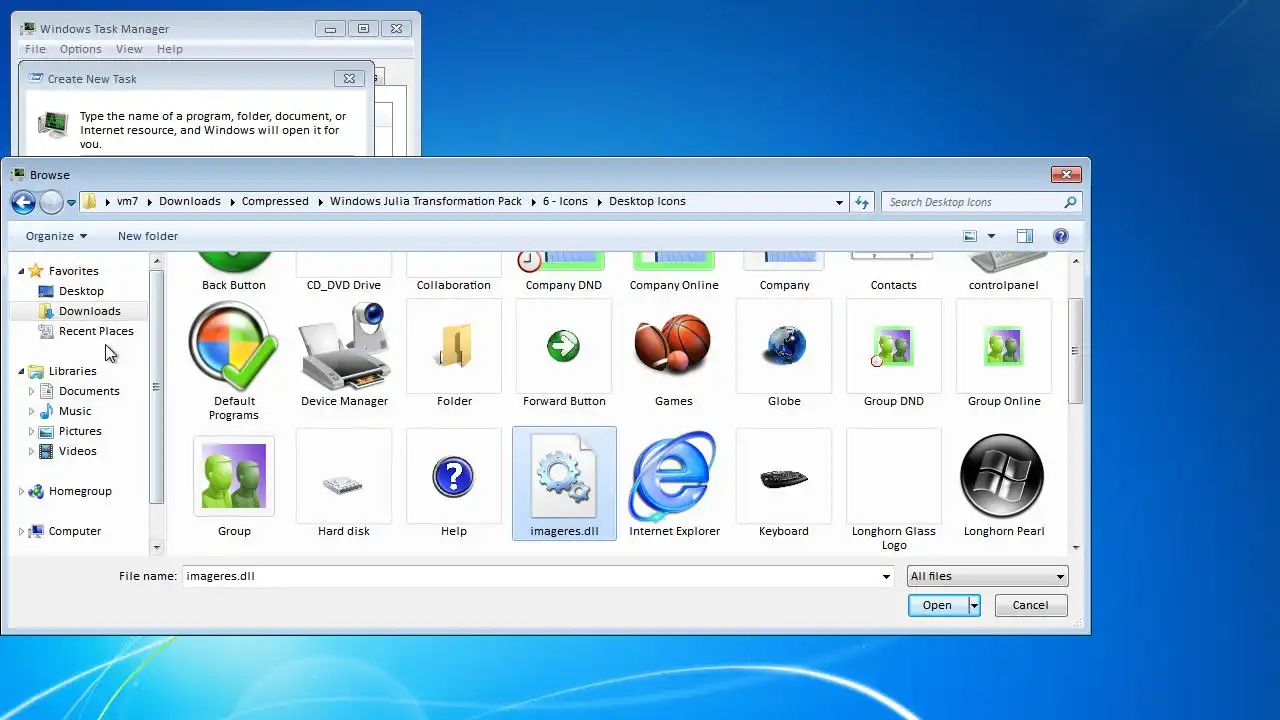This screenshot has width=1280, height=720.
Task: Expand the Videos library node
Action: pos(31,451)
